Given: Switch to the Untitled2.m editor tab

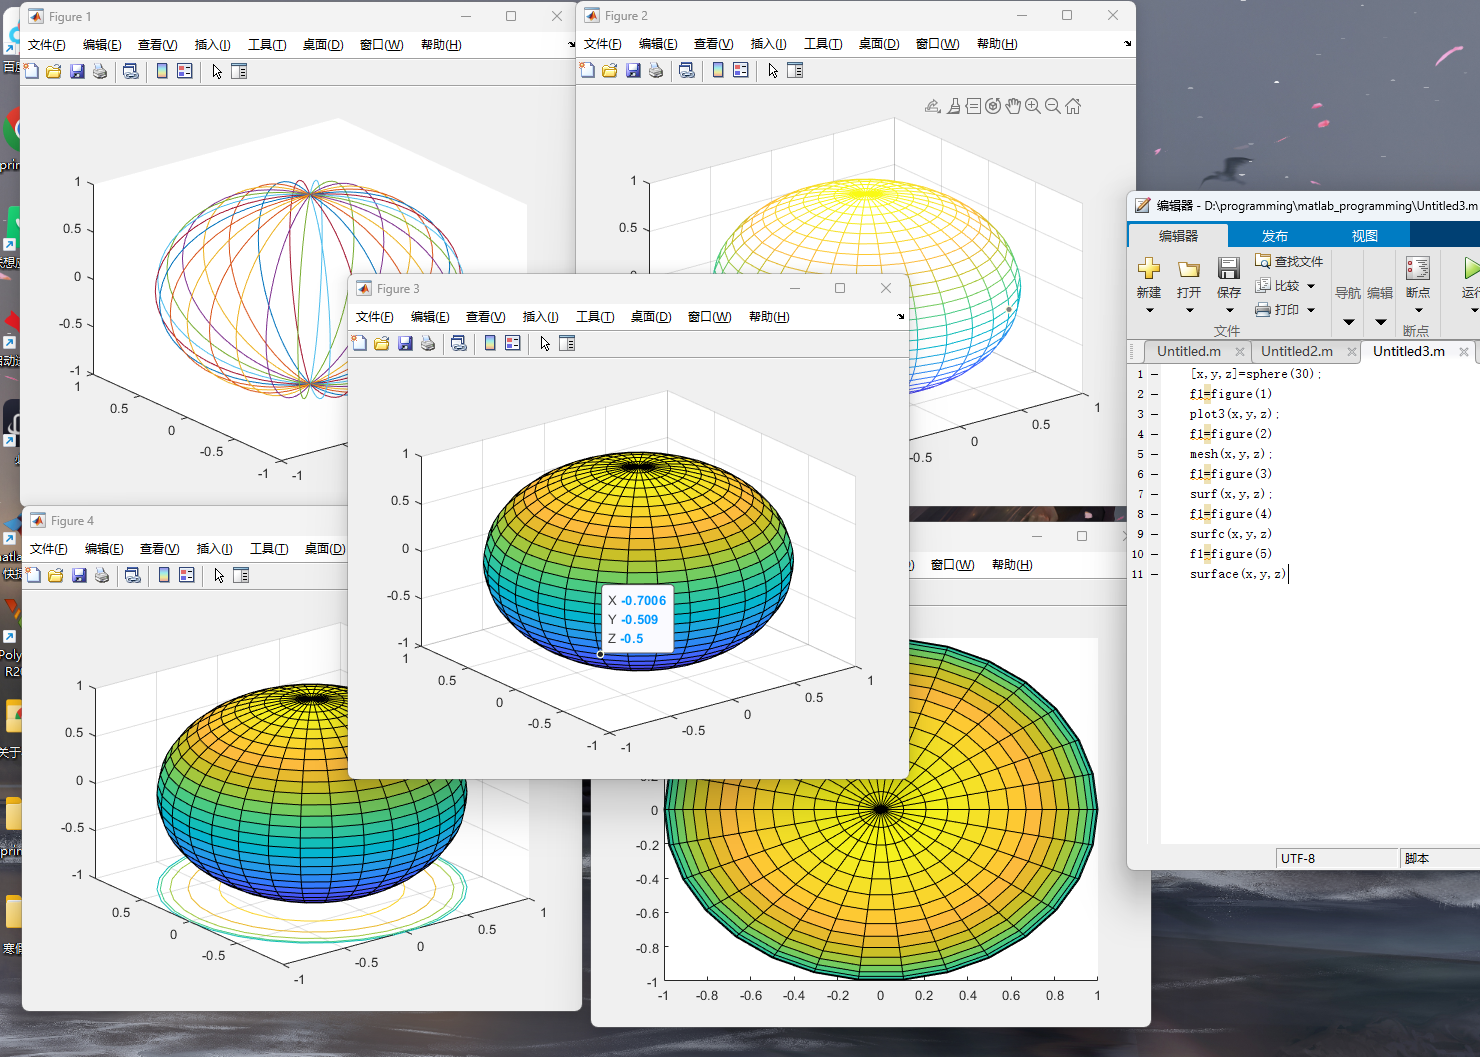Looking at the screenshot, I should [x=1296, y=351].
